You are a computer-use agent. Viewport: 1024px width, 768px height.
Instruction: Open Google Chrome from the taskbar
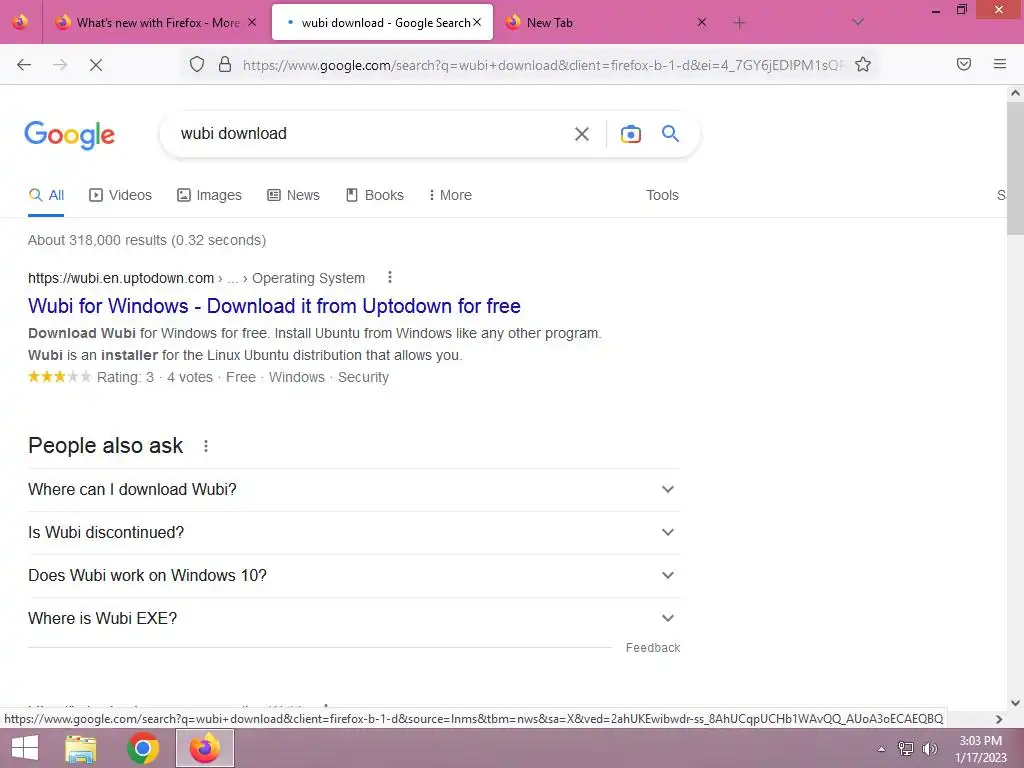coord(143,748)
